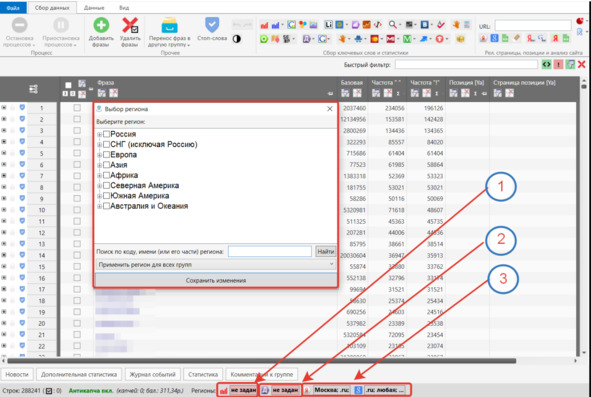591x397 pixels.
Task: Click the Найти button
Action: coord(325,251)
